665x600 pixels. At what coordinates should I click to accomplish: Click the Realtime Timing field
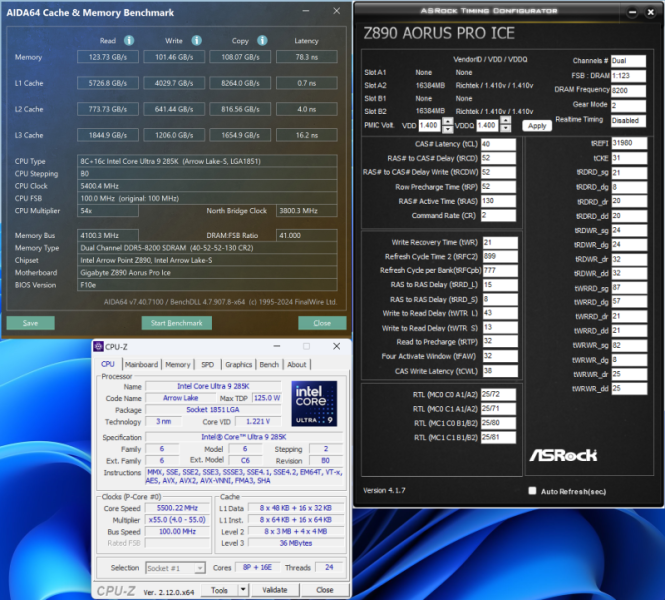(x=629, y=120)
